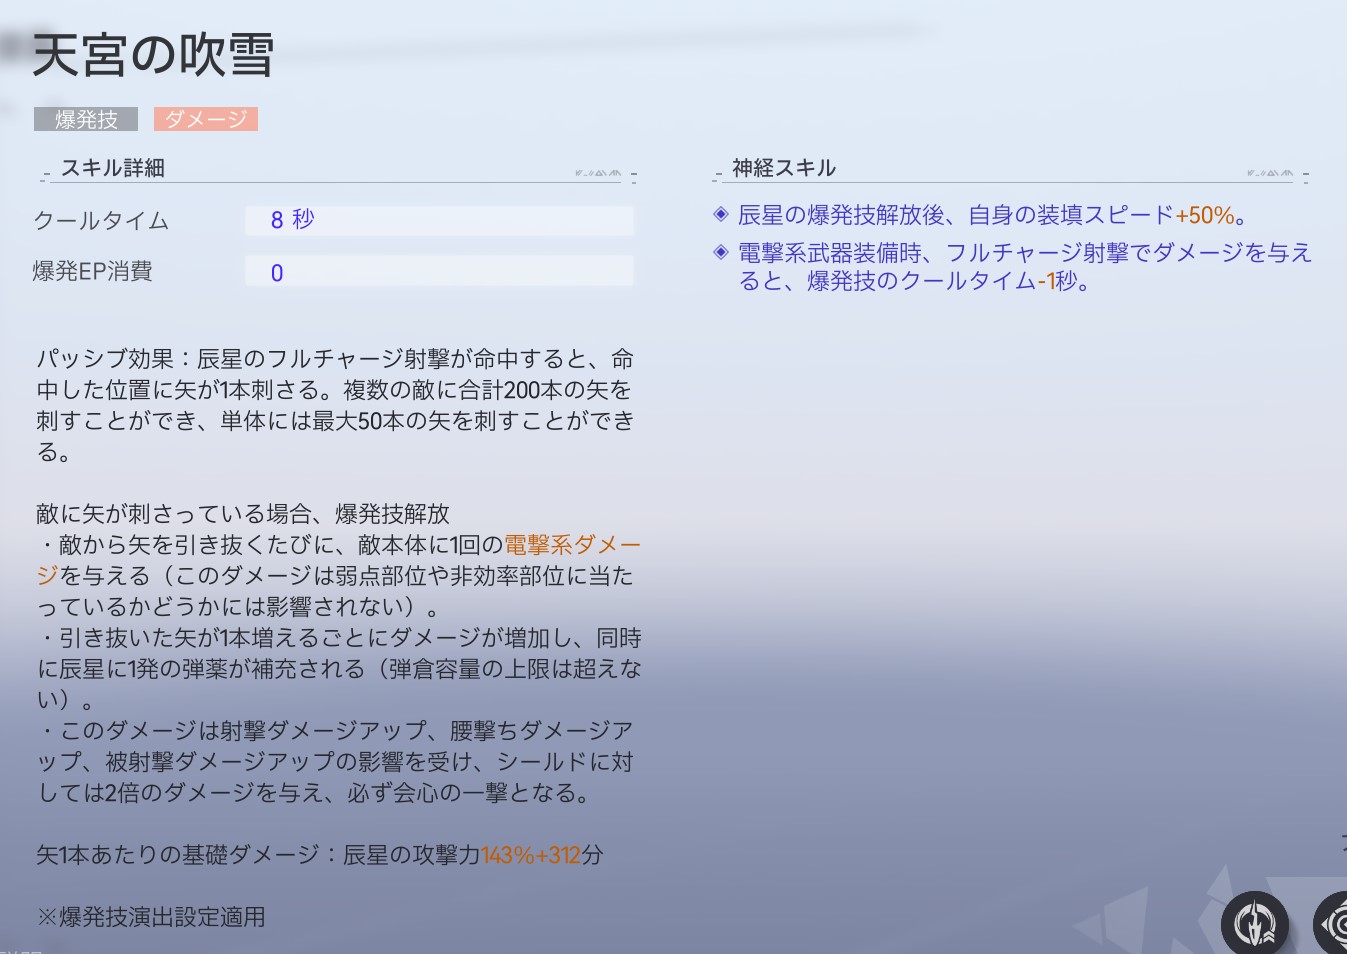Click the diamond bullet before 電撃系武器装備時
The height and width of the screenshot is (954, 1347).
coord(720,252)
